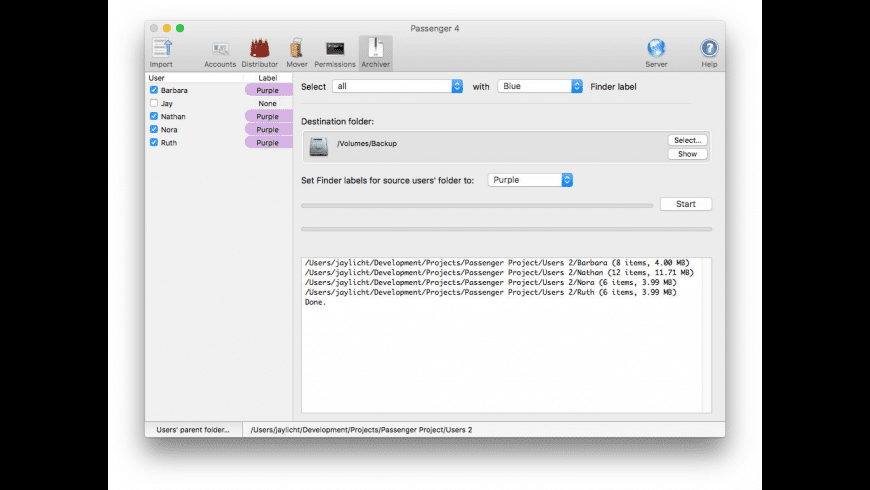Open the Distributor tool
This screenshot has width=870, height=490.
[x=260, y=53]
